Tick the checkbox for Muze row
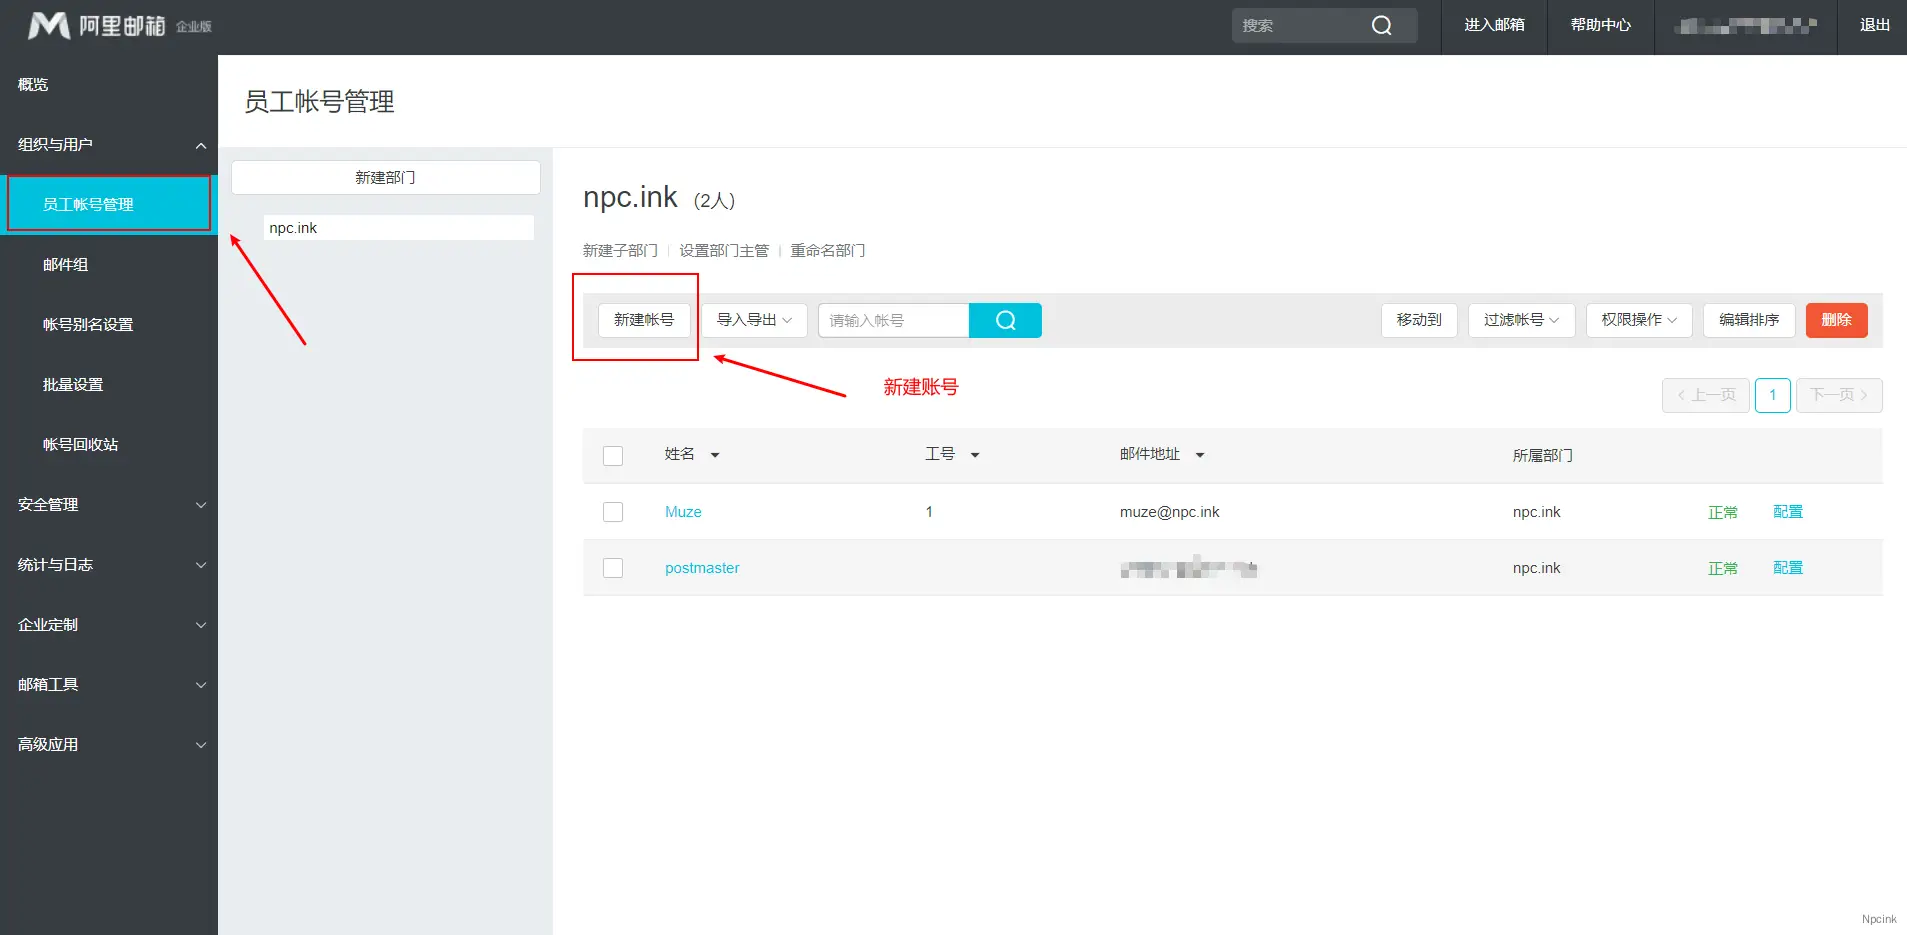The width and height of the screenshot is (1907, 935). (x=613, y=512)
